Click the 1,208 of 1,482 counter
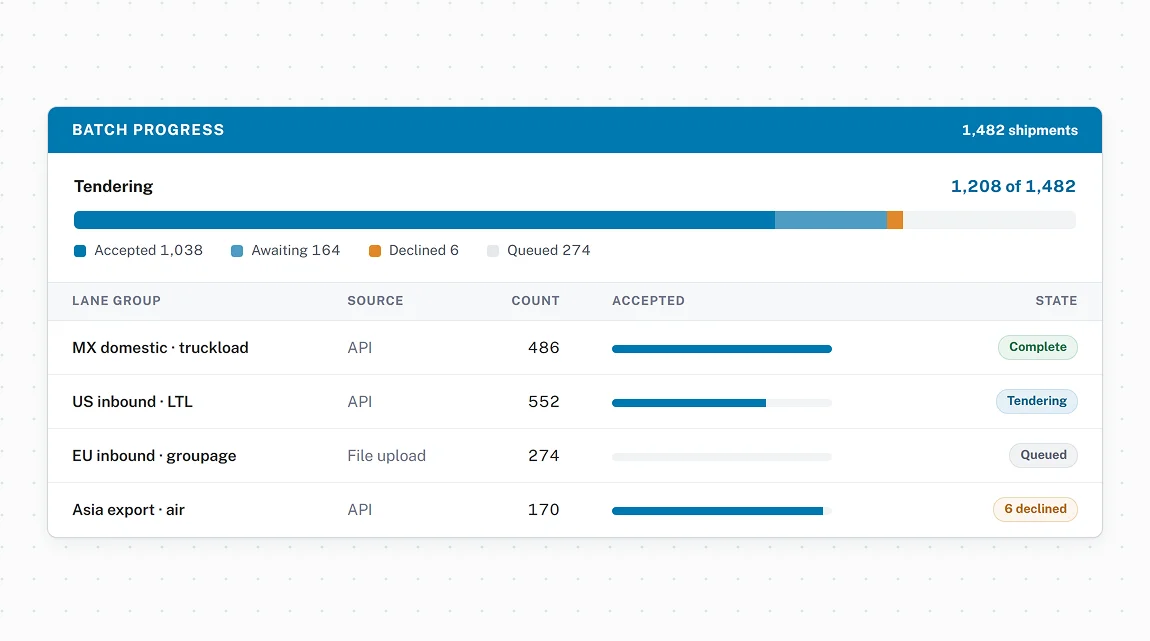The height and width of the screenshot is (641, 1150). pyautogui.click(x=1013, y=186)
